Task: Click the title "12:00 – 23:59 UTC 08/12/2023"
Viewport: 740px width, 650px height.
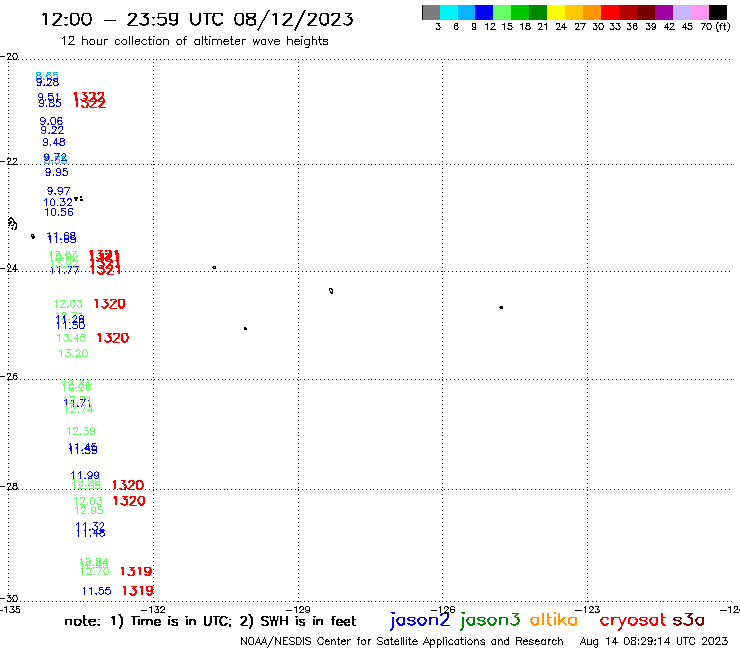Action: 197,19
